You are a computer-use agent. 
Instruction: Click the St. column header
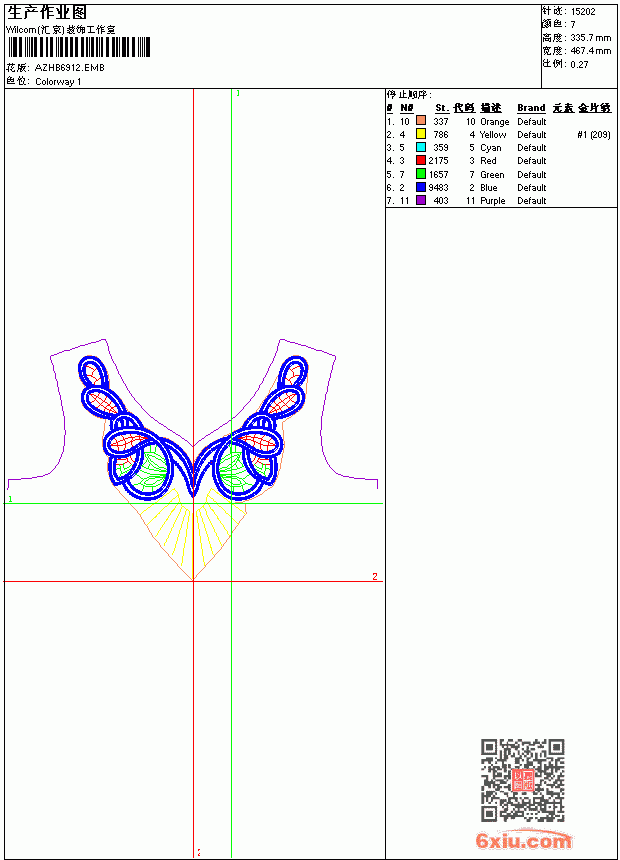pos(442,108)
